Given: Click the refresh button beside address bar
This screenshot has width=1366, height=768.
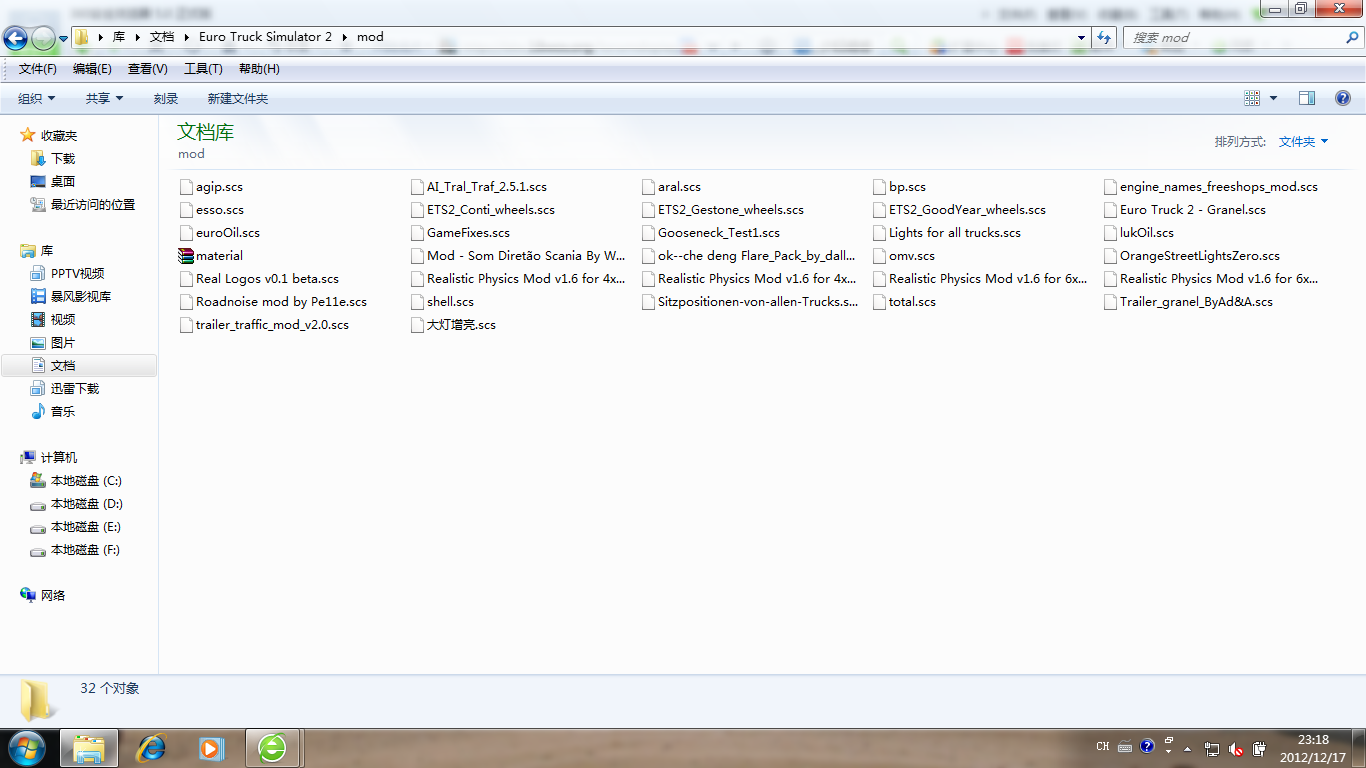Looking at the screenshot, I should pyautogui.click(x=1104, y=37).
